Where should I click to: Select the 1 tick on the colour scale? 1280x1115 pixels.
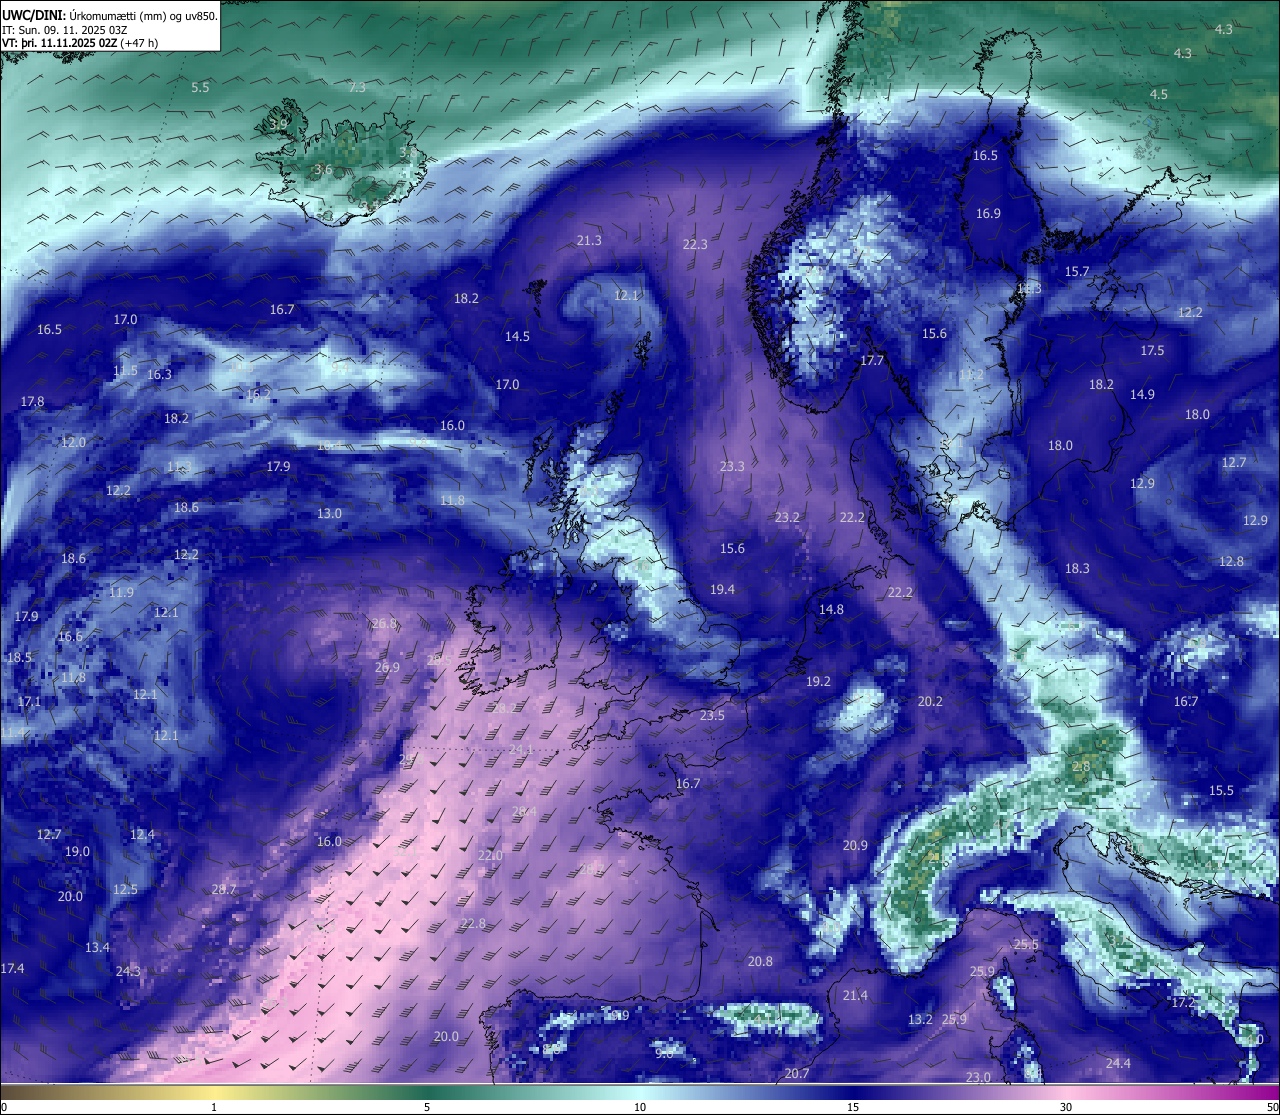[214, 1107]
